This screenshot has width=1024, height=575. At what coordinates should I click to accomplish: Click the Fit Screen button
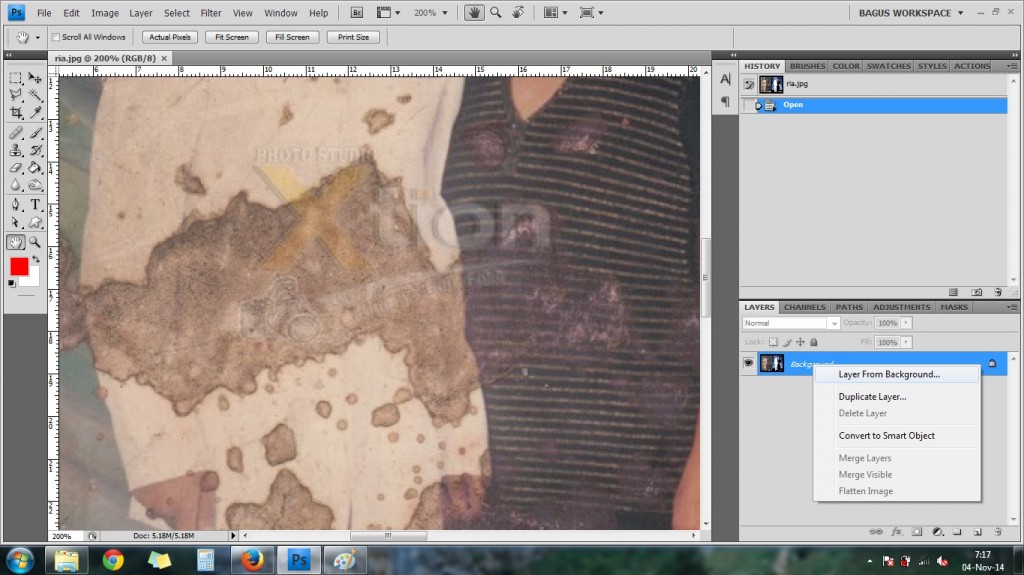(x=232, y=37)
